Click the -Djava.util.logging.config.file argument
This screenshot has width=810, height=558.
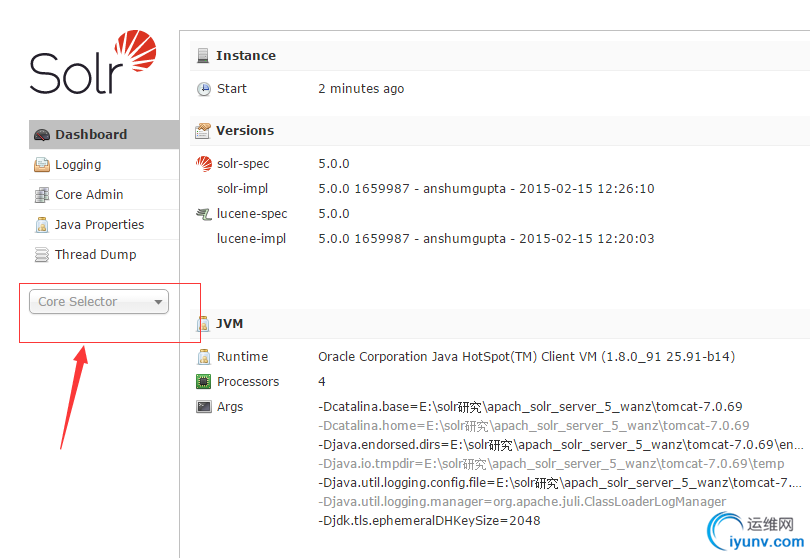click(560, 483)
